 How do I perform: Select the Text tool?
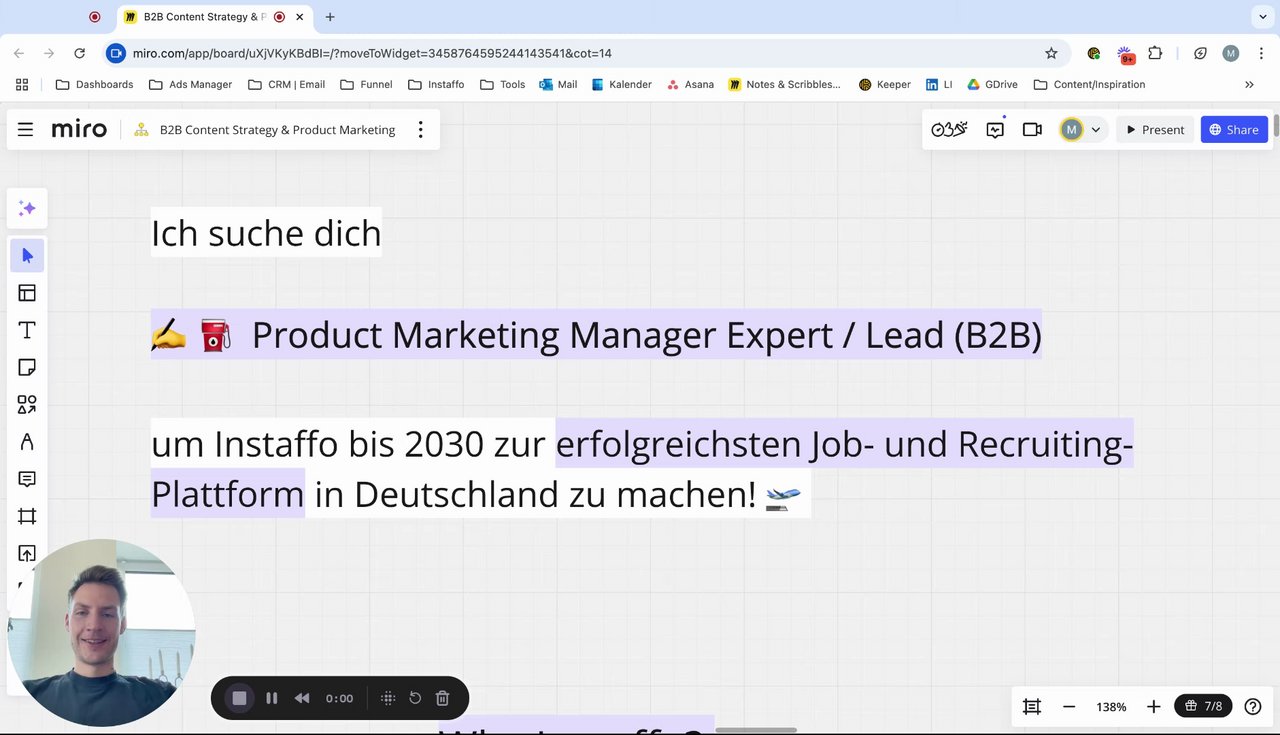click(x=27, y=330)
